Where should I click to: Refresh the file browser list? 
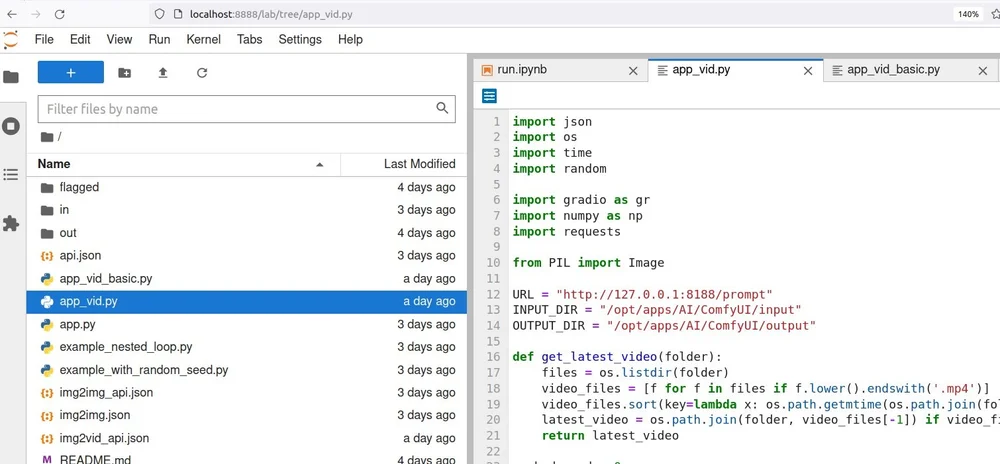point(202,73)
